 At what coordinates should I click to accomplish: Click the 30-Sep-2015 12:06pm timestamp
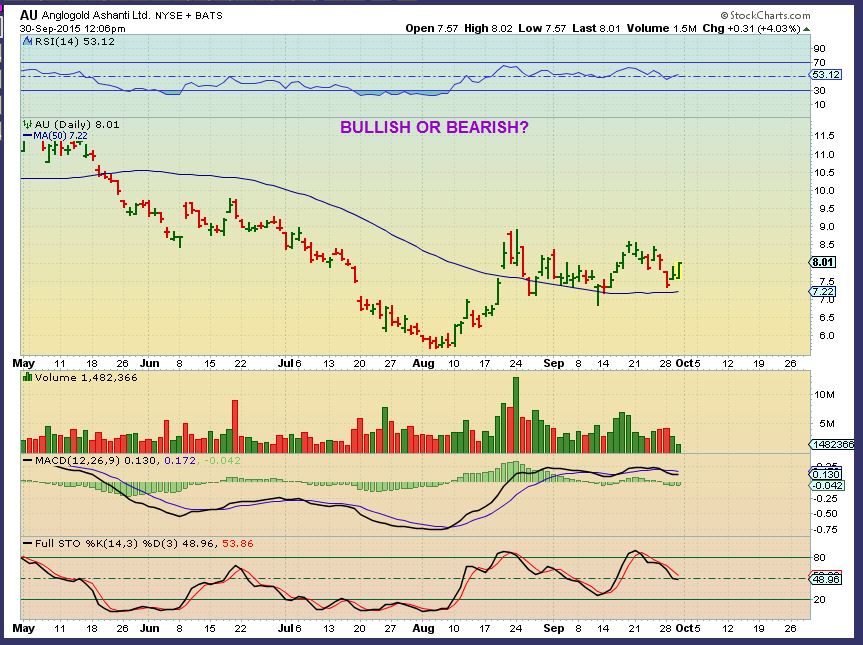[x=73, y=29]
